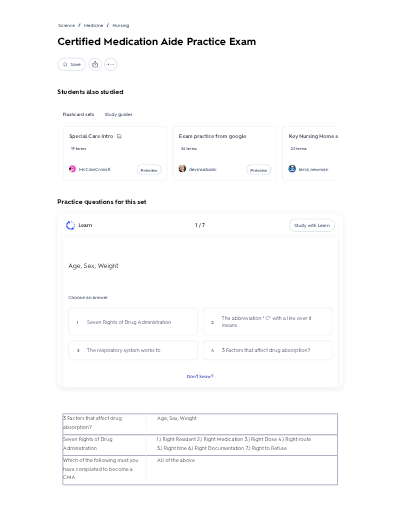
Task: Preview the Exam practice from google set
Action: pos(259,170)
